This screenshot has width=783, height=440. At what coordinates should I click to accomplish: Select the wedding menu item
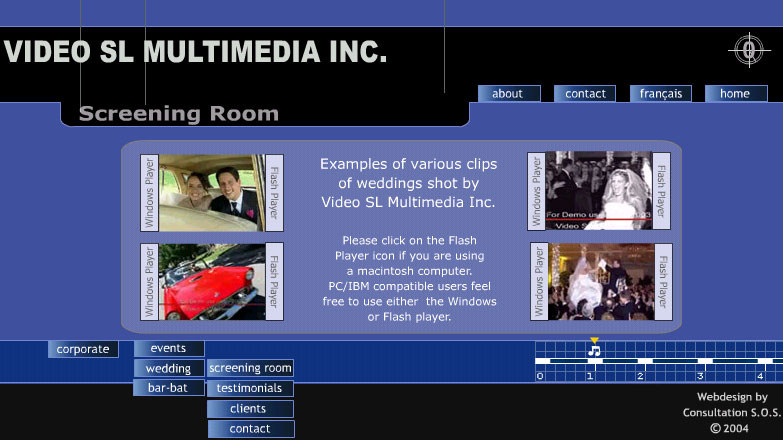(169, 368)
